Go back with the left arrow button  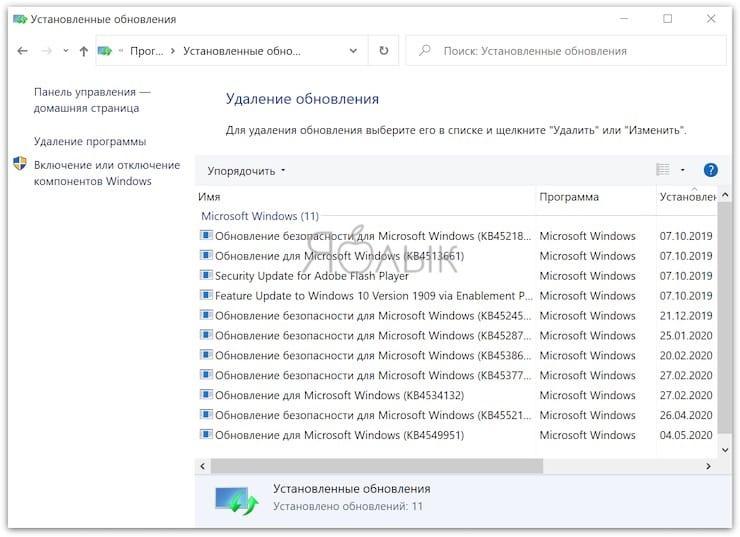point(22,51)
